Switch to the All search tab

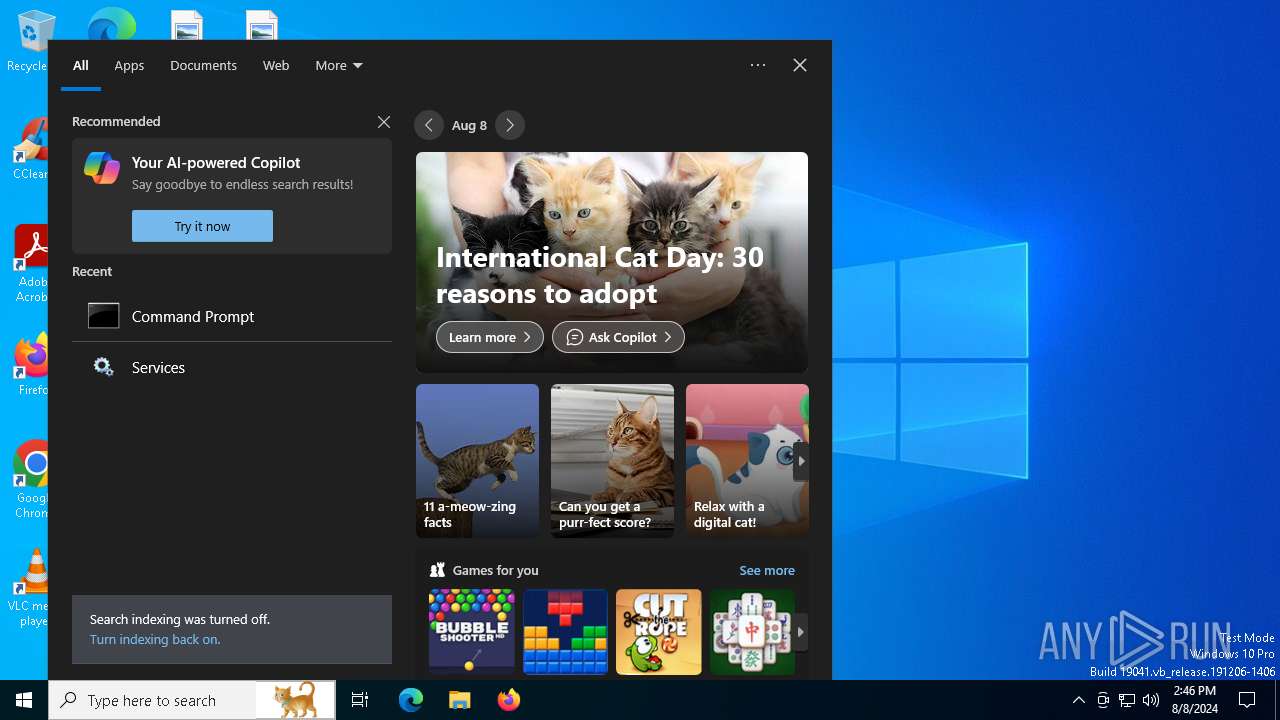(x=81, y=65)
